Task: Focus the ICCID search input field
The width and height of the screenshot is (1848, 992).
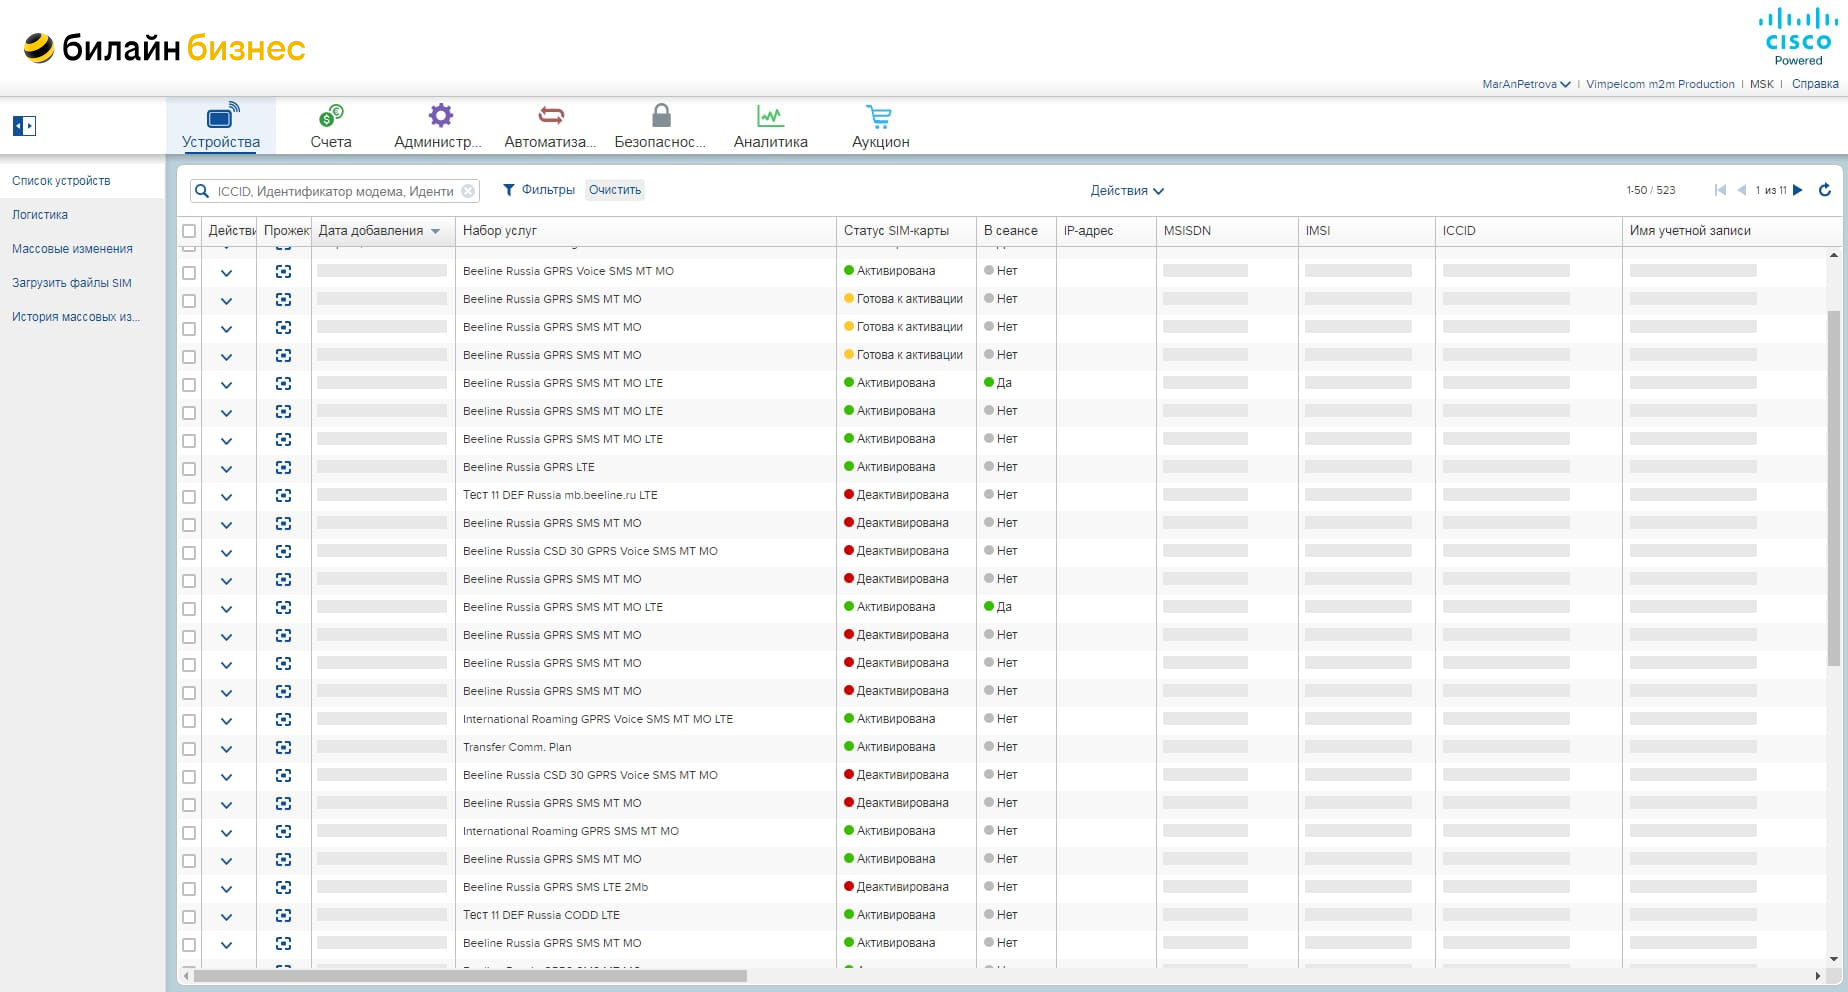Action: coord(335,191)
